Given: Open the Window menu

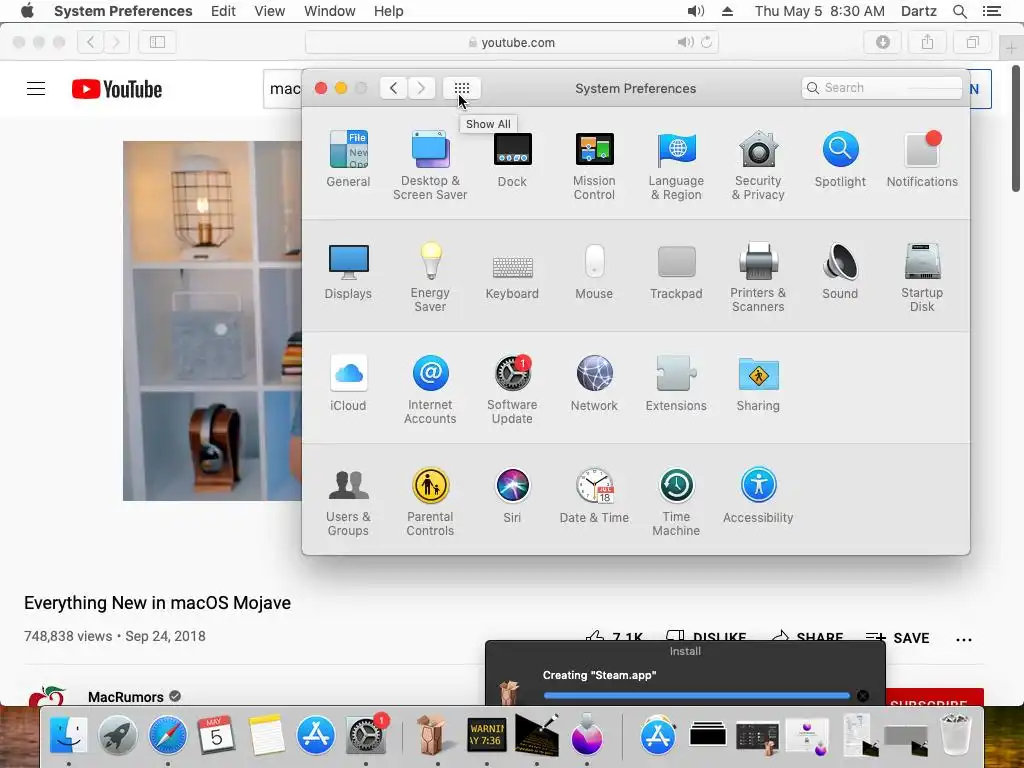Looking at the screenshot, I should (x=329, y=11).
